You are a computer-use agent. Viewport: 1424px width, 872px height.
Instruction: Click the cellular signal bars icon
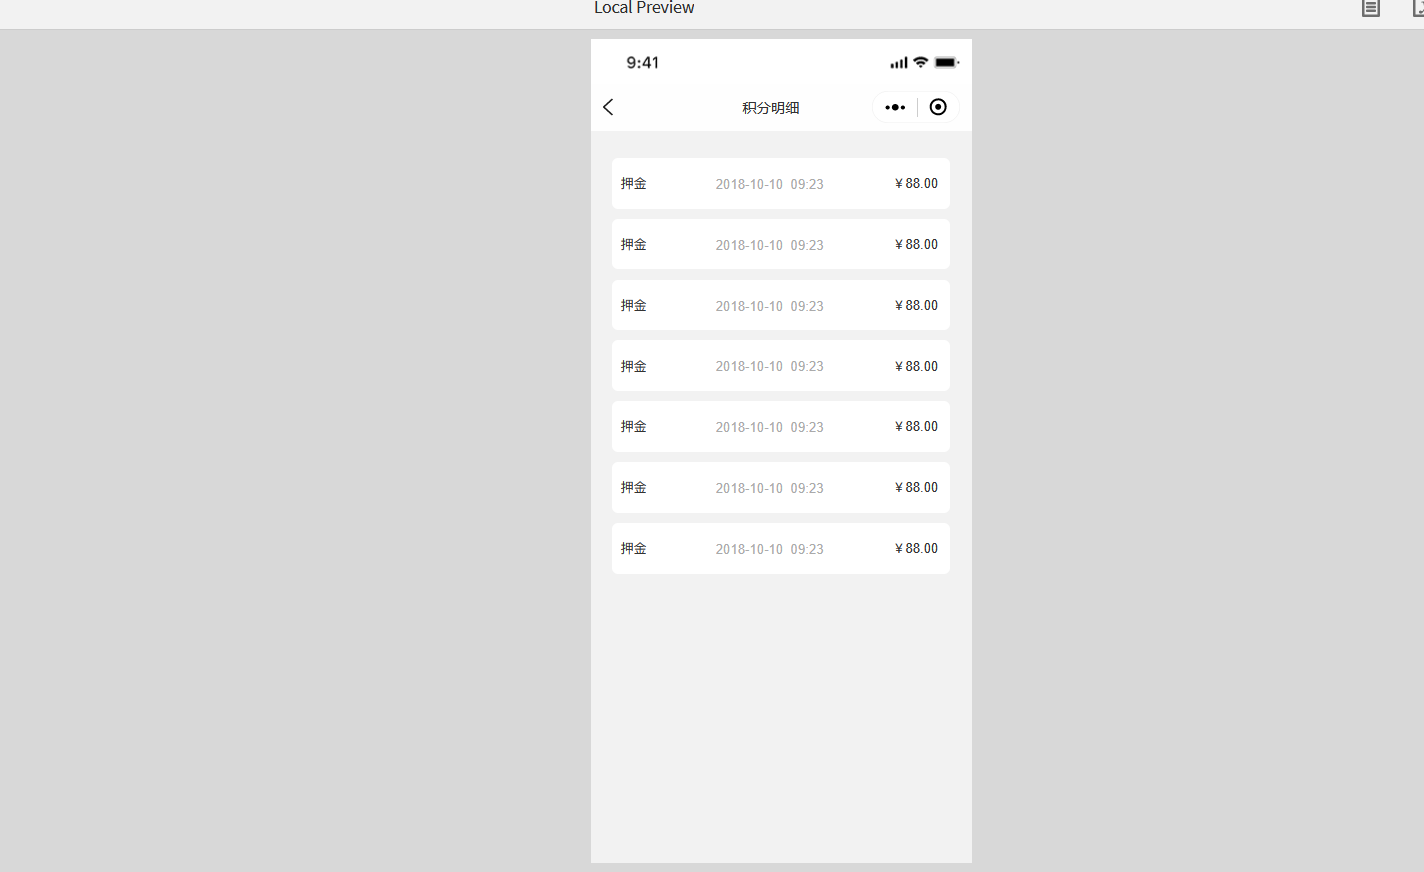coord(898,62)
